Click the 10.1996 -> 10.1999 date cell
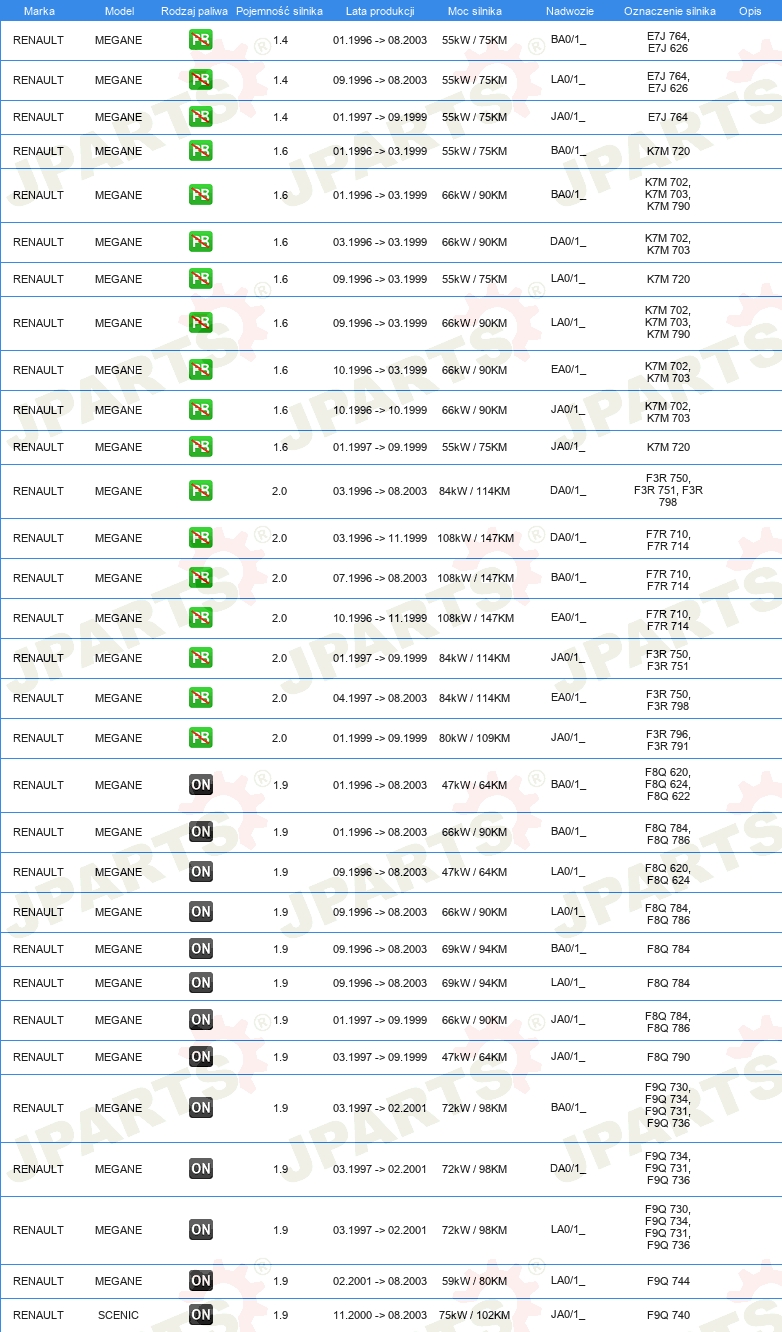Viewport: 782px width, 1332px height. [380, 410]
